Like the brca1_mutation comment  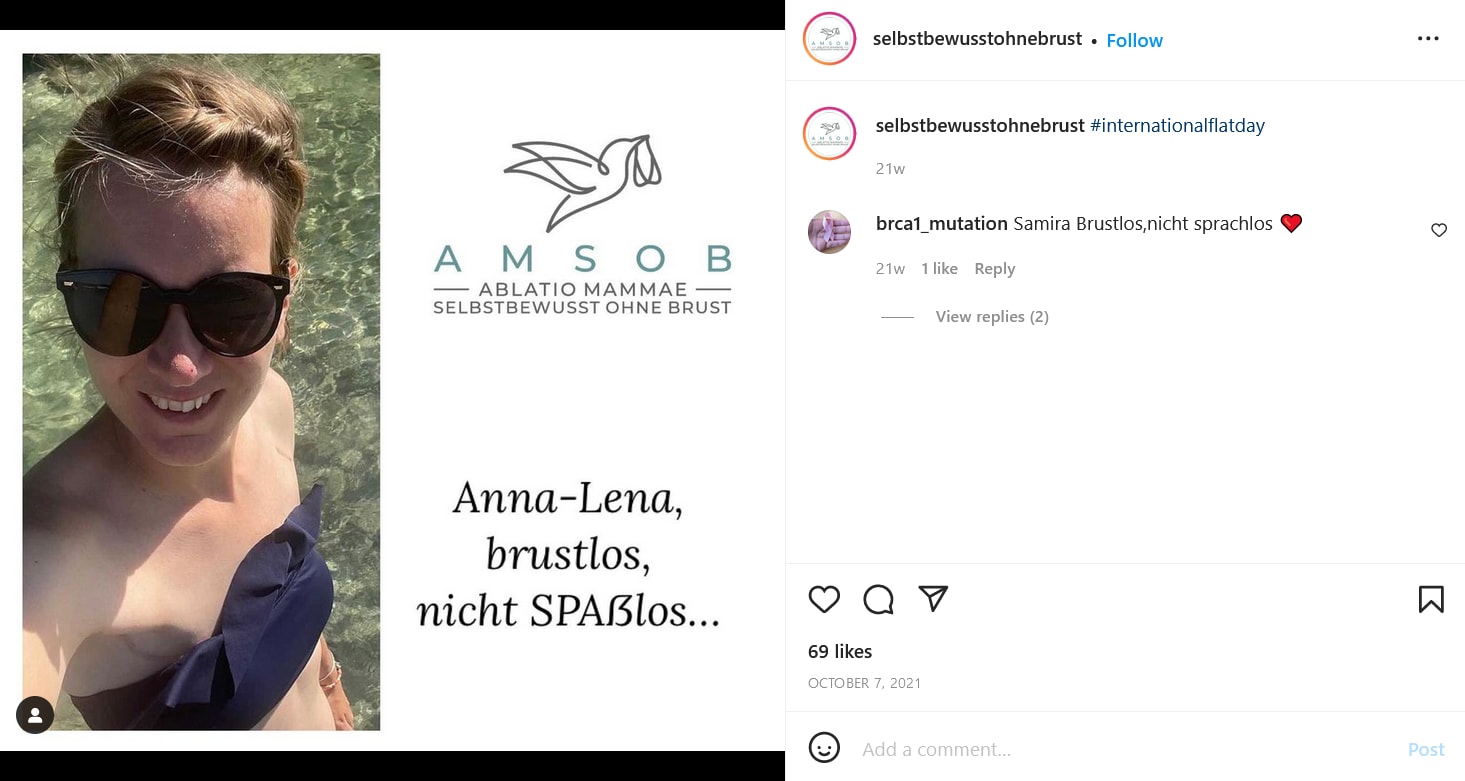pos(1439,230)
